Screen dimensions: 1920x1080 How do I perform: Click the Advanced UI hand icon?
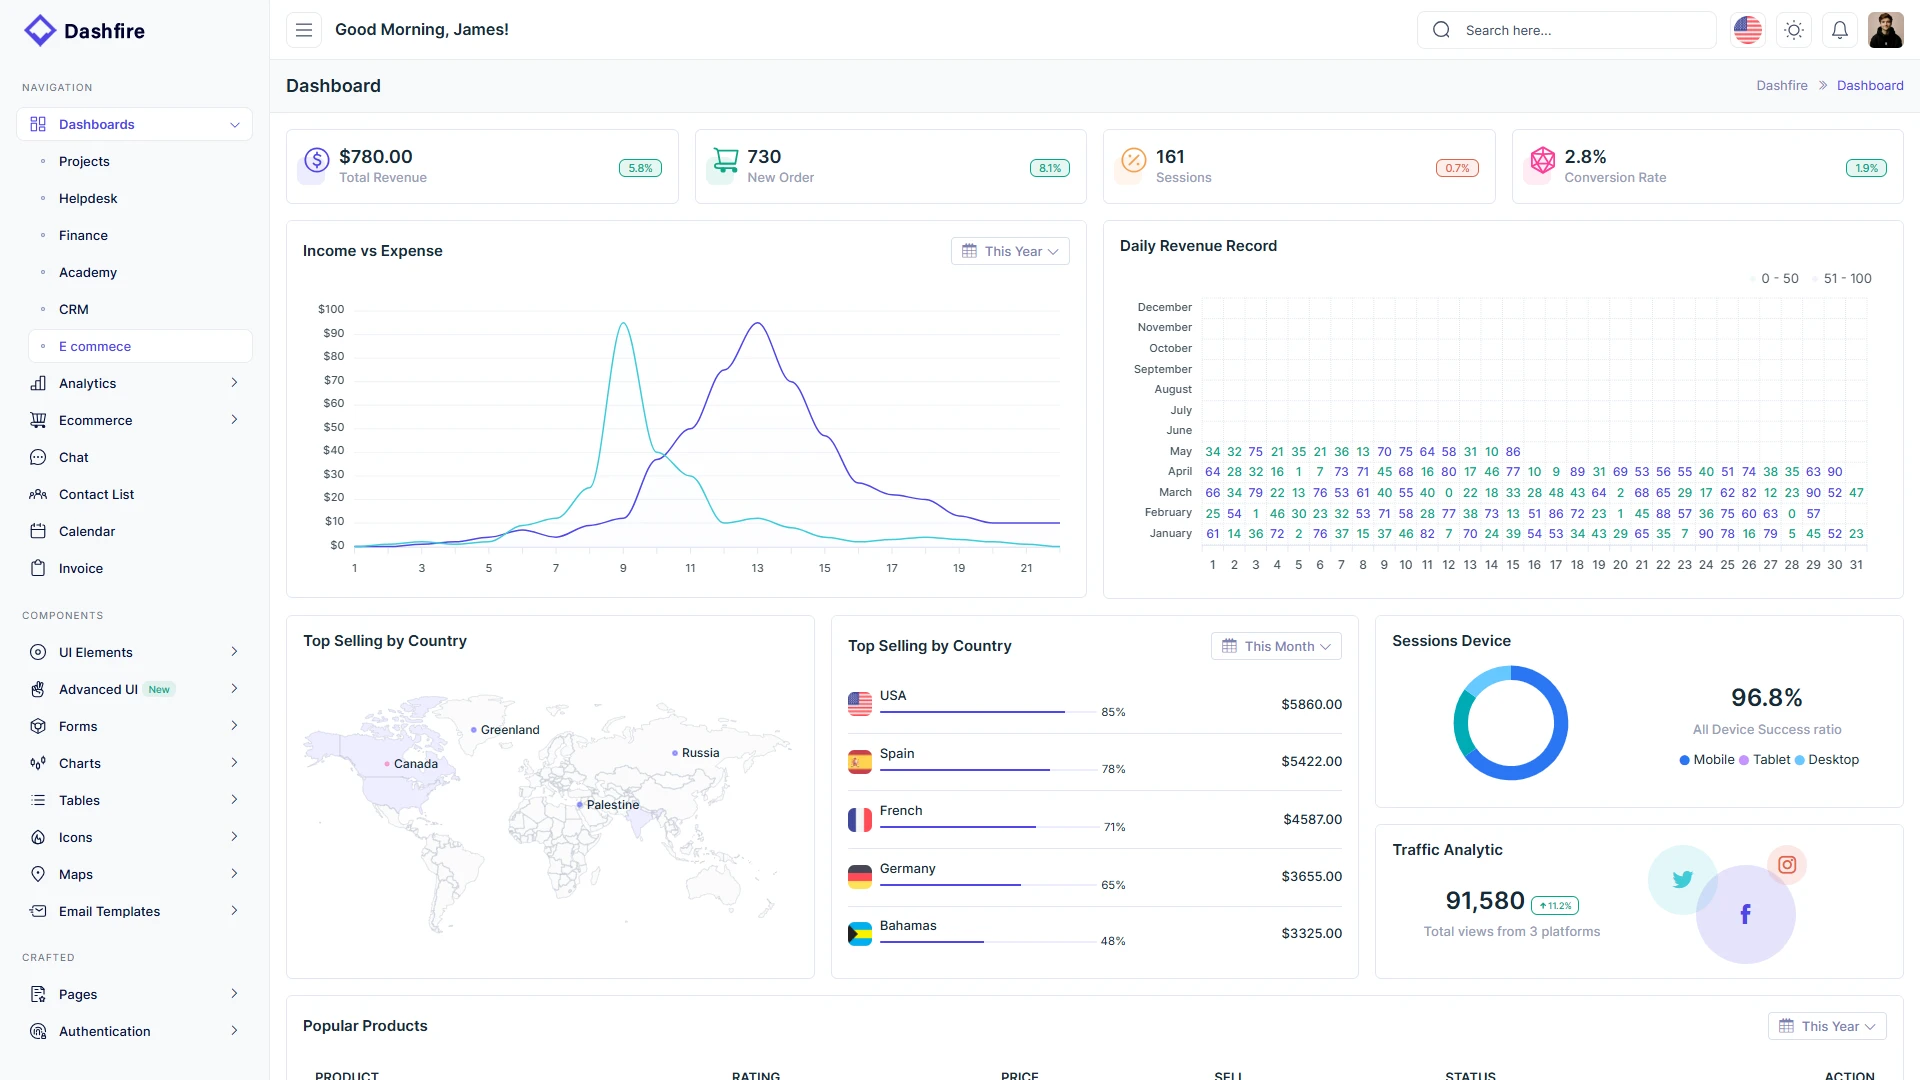[x=38, y=689]
